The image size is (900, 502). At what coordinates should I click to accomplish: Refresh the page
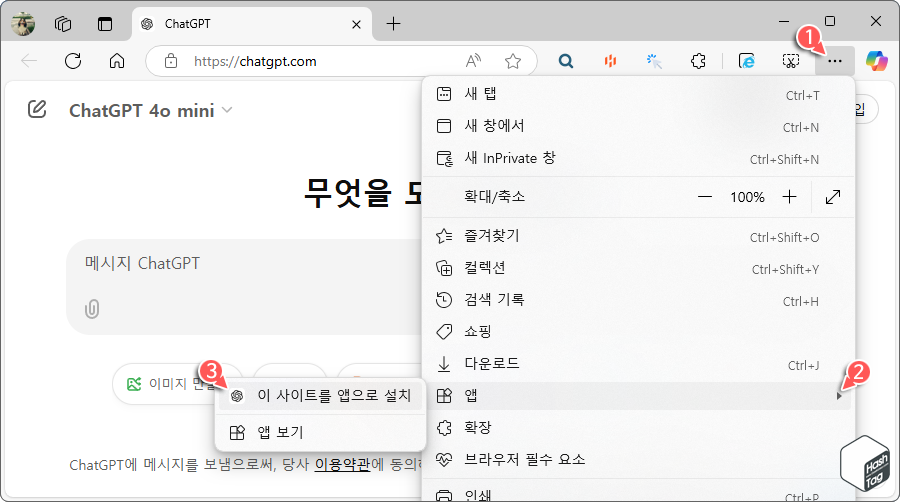tap(73, 61)
